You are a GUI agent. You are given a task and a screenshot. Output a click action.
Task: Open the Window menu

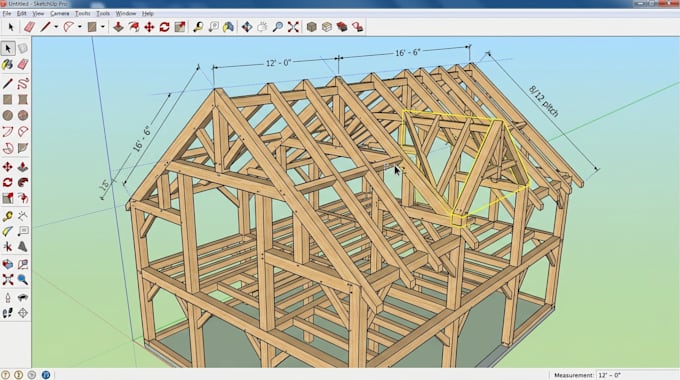(x=126, y=13)
